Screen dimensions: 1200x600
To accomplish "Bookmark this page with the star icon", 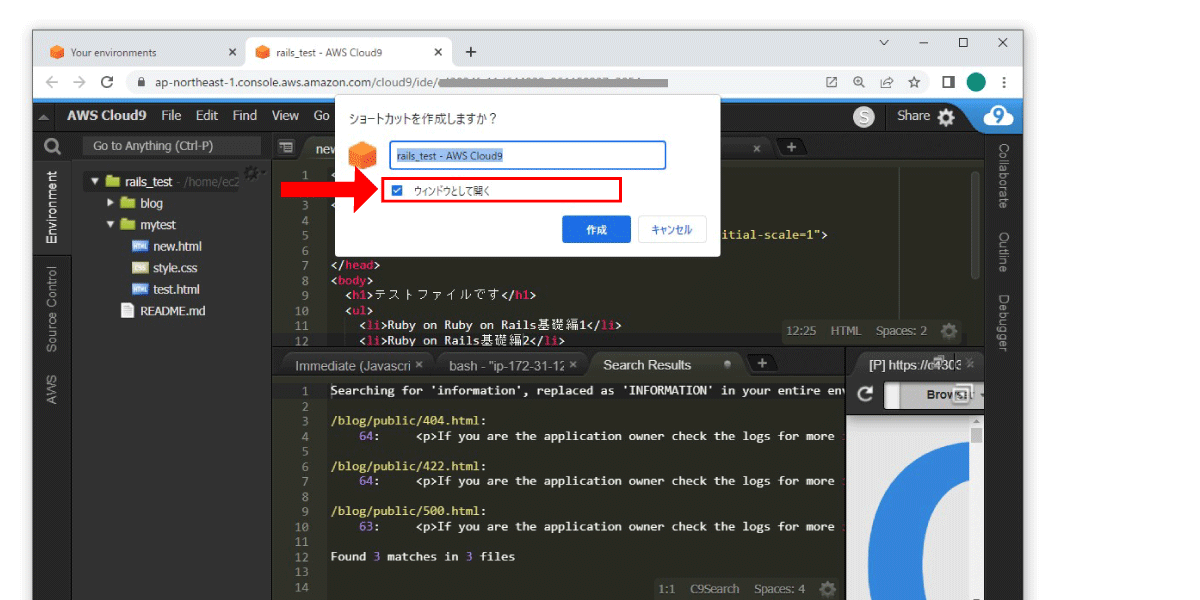I will (x=914, y=82).
